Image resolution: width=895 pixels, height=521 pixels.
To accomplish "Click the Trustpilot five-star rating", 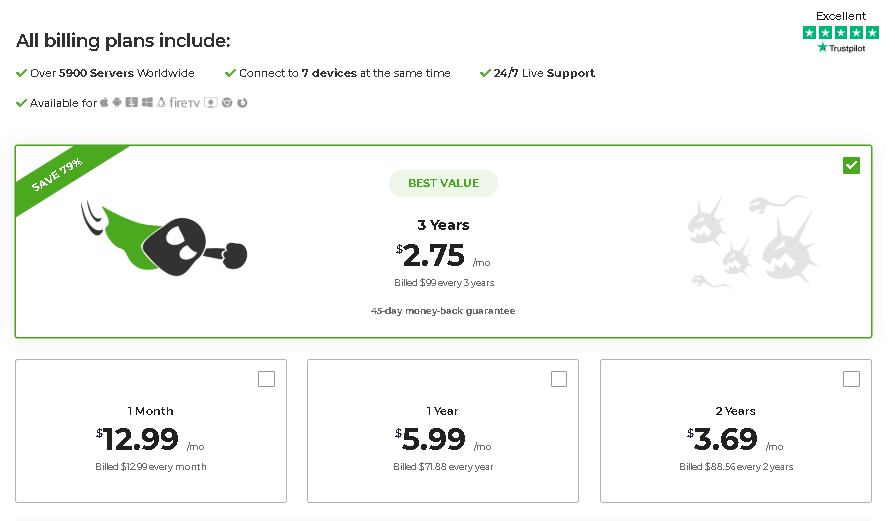I will point(841,33).
